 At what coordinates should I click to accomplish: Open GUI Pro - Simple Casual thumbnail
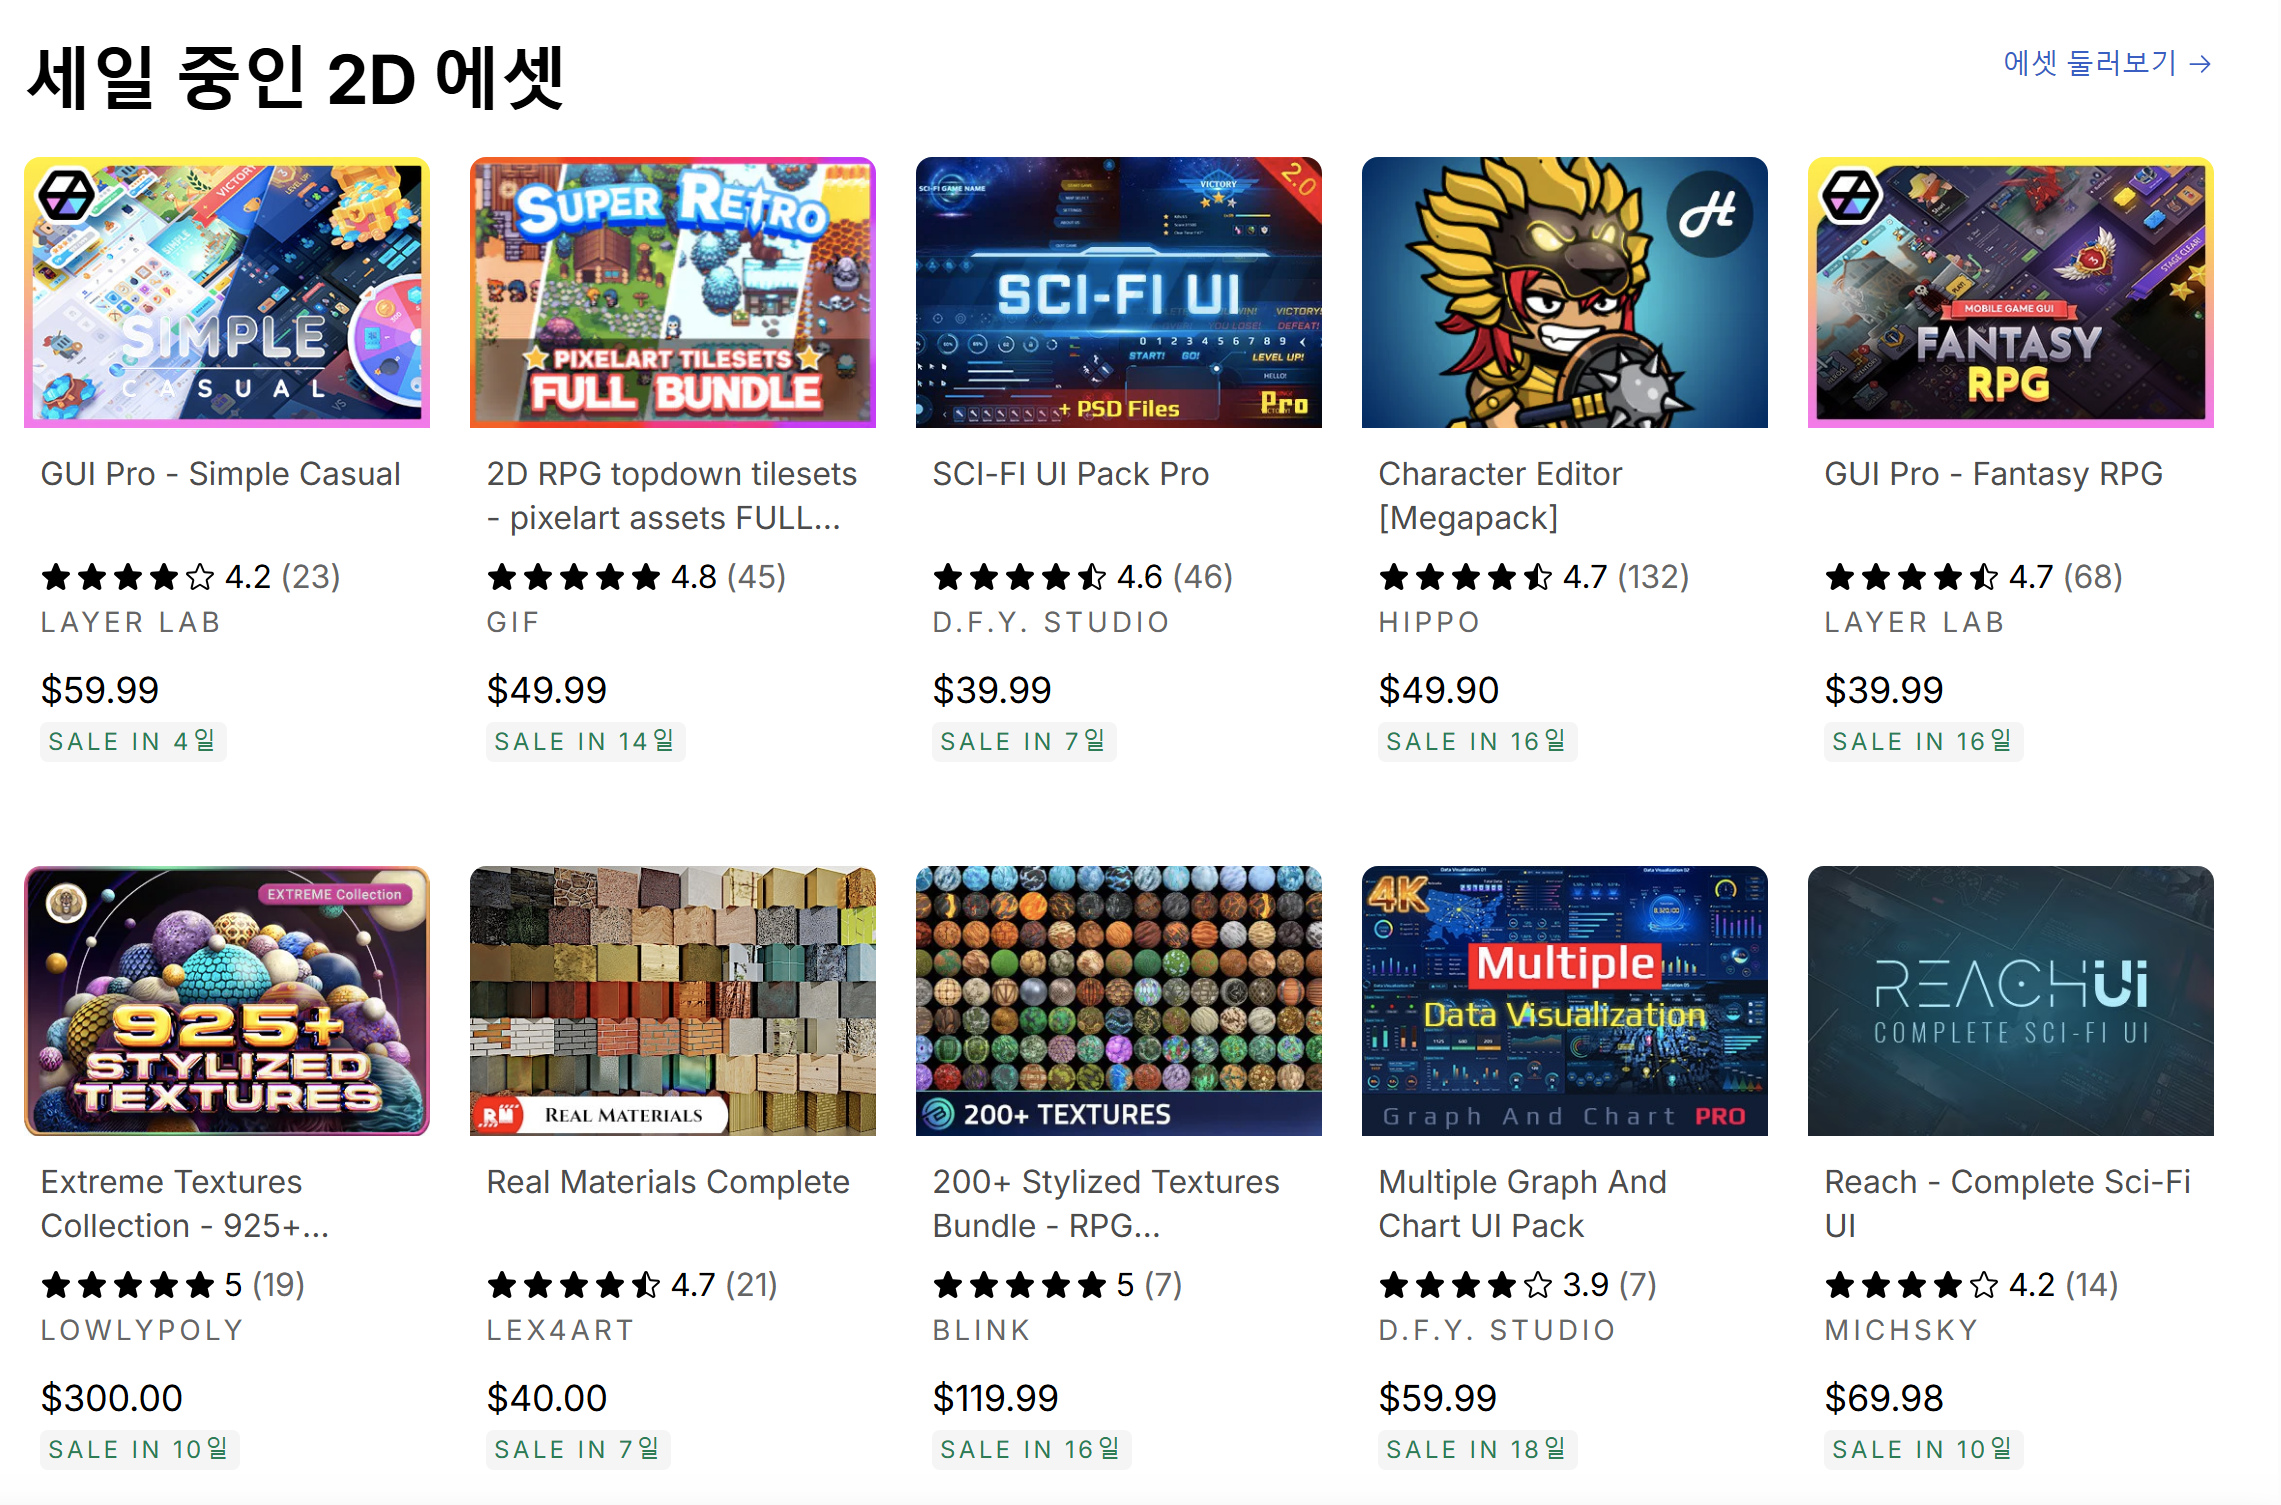pyautogui.click(x=227, y=292)
